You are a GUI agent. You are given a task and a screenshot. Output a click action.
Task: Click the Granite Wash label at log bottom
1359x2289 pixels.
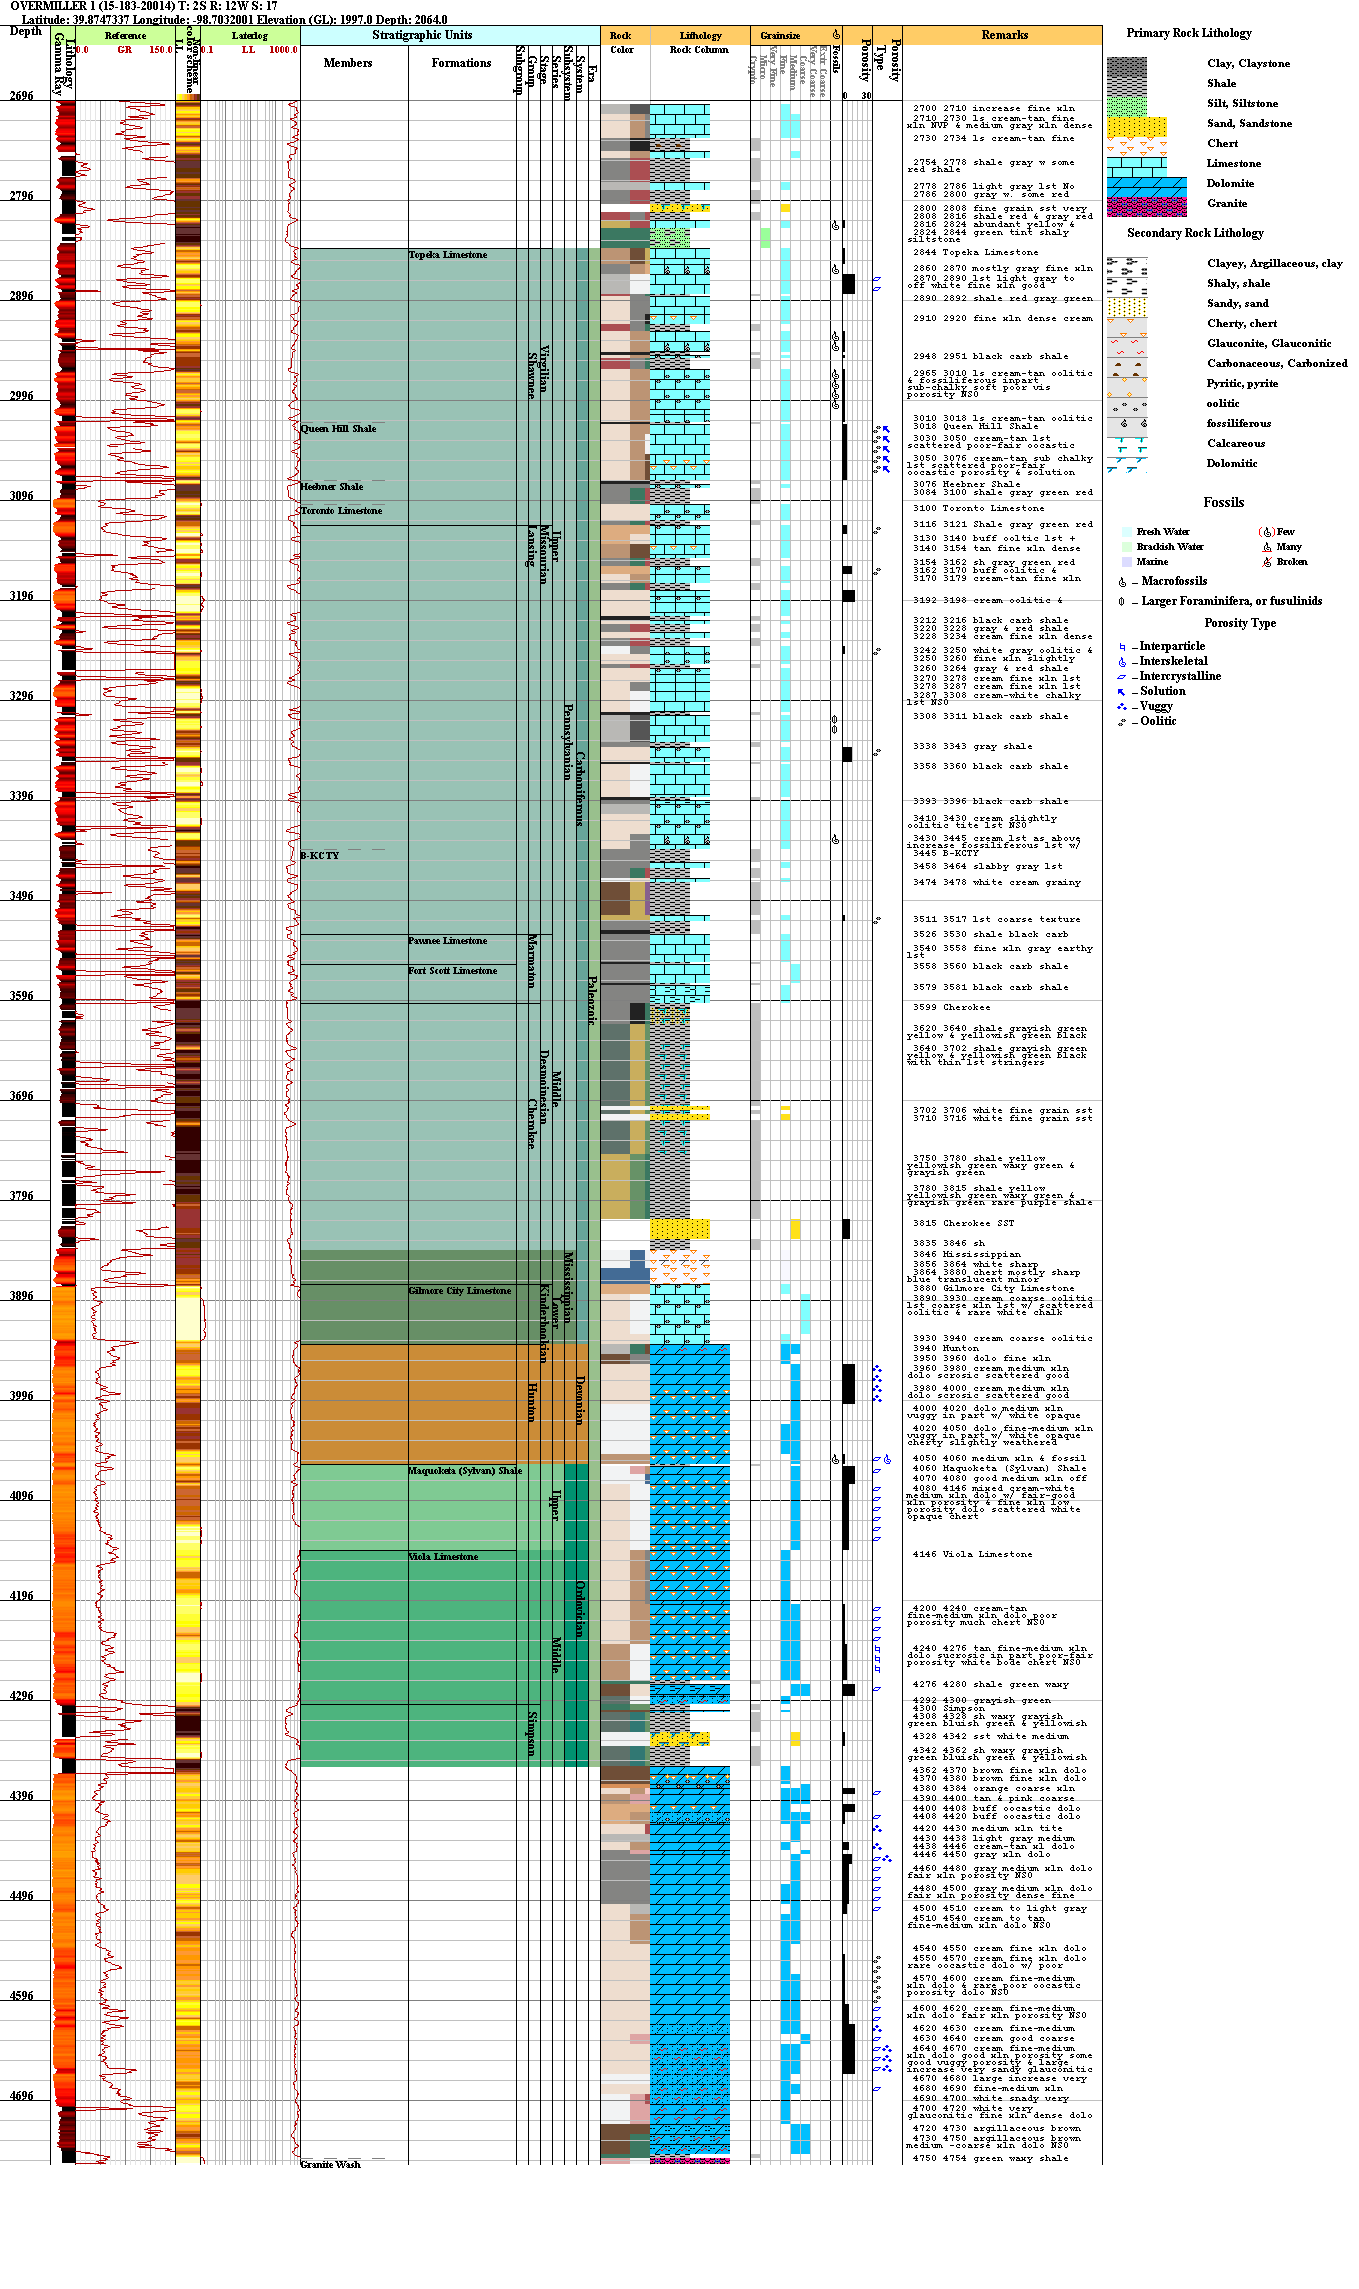point(331,2165)
